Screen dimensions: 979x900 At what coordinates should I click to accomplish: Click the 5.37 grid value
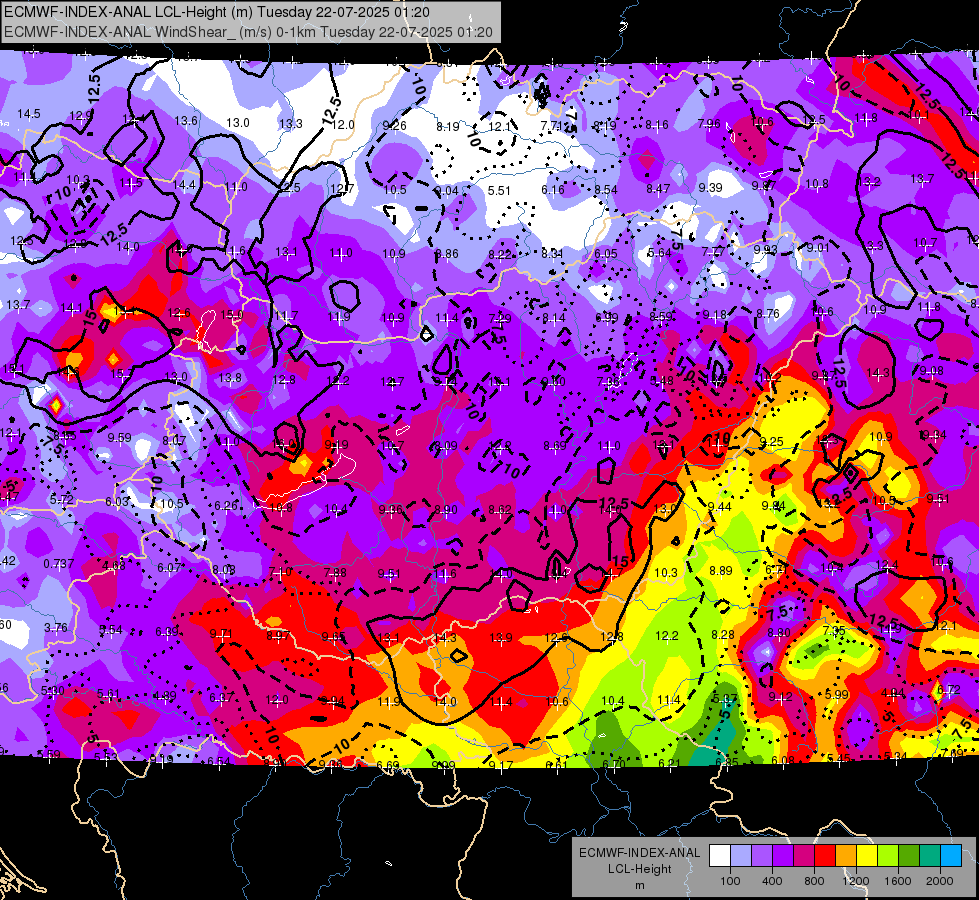click(x=725, y=699)
